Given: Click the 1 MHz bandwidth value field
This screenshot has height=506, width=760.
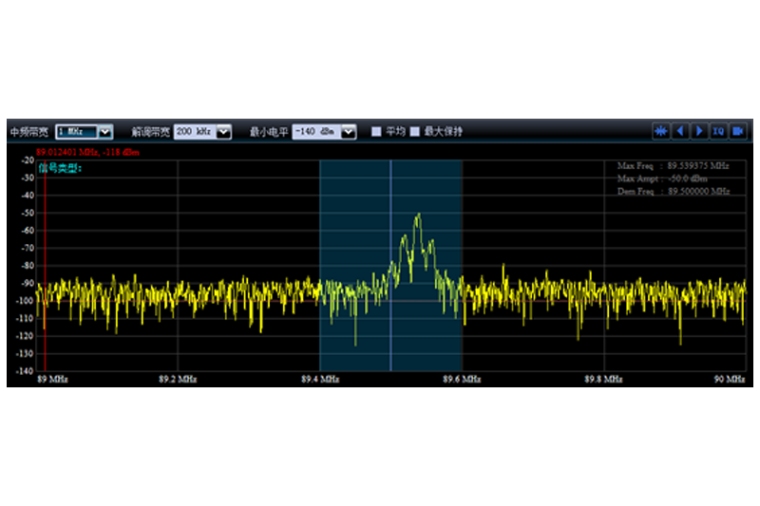Looking at the screenshot, I should [x=76, y=131].
